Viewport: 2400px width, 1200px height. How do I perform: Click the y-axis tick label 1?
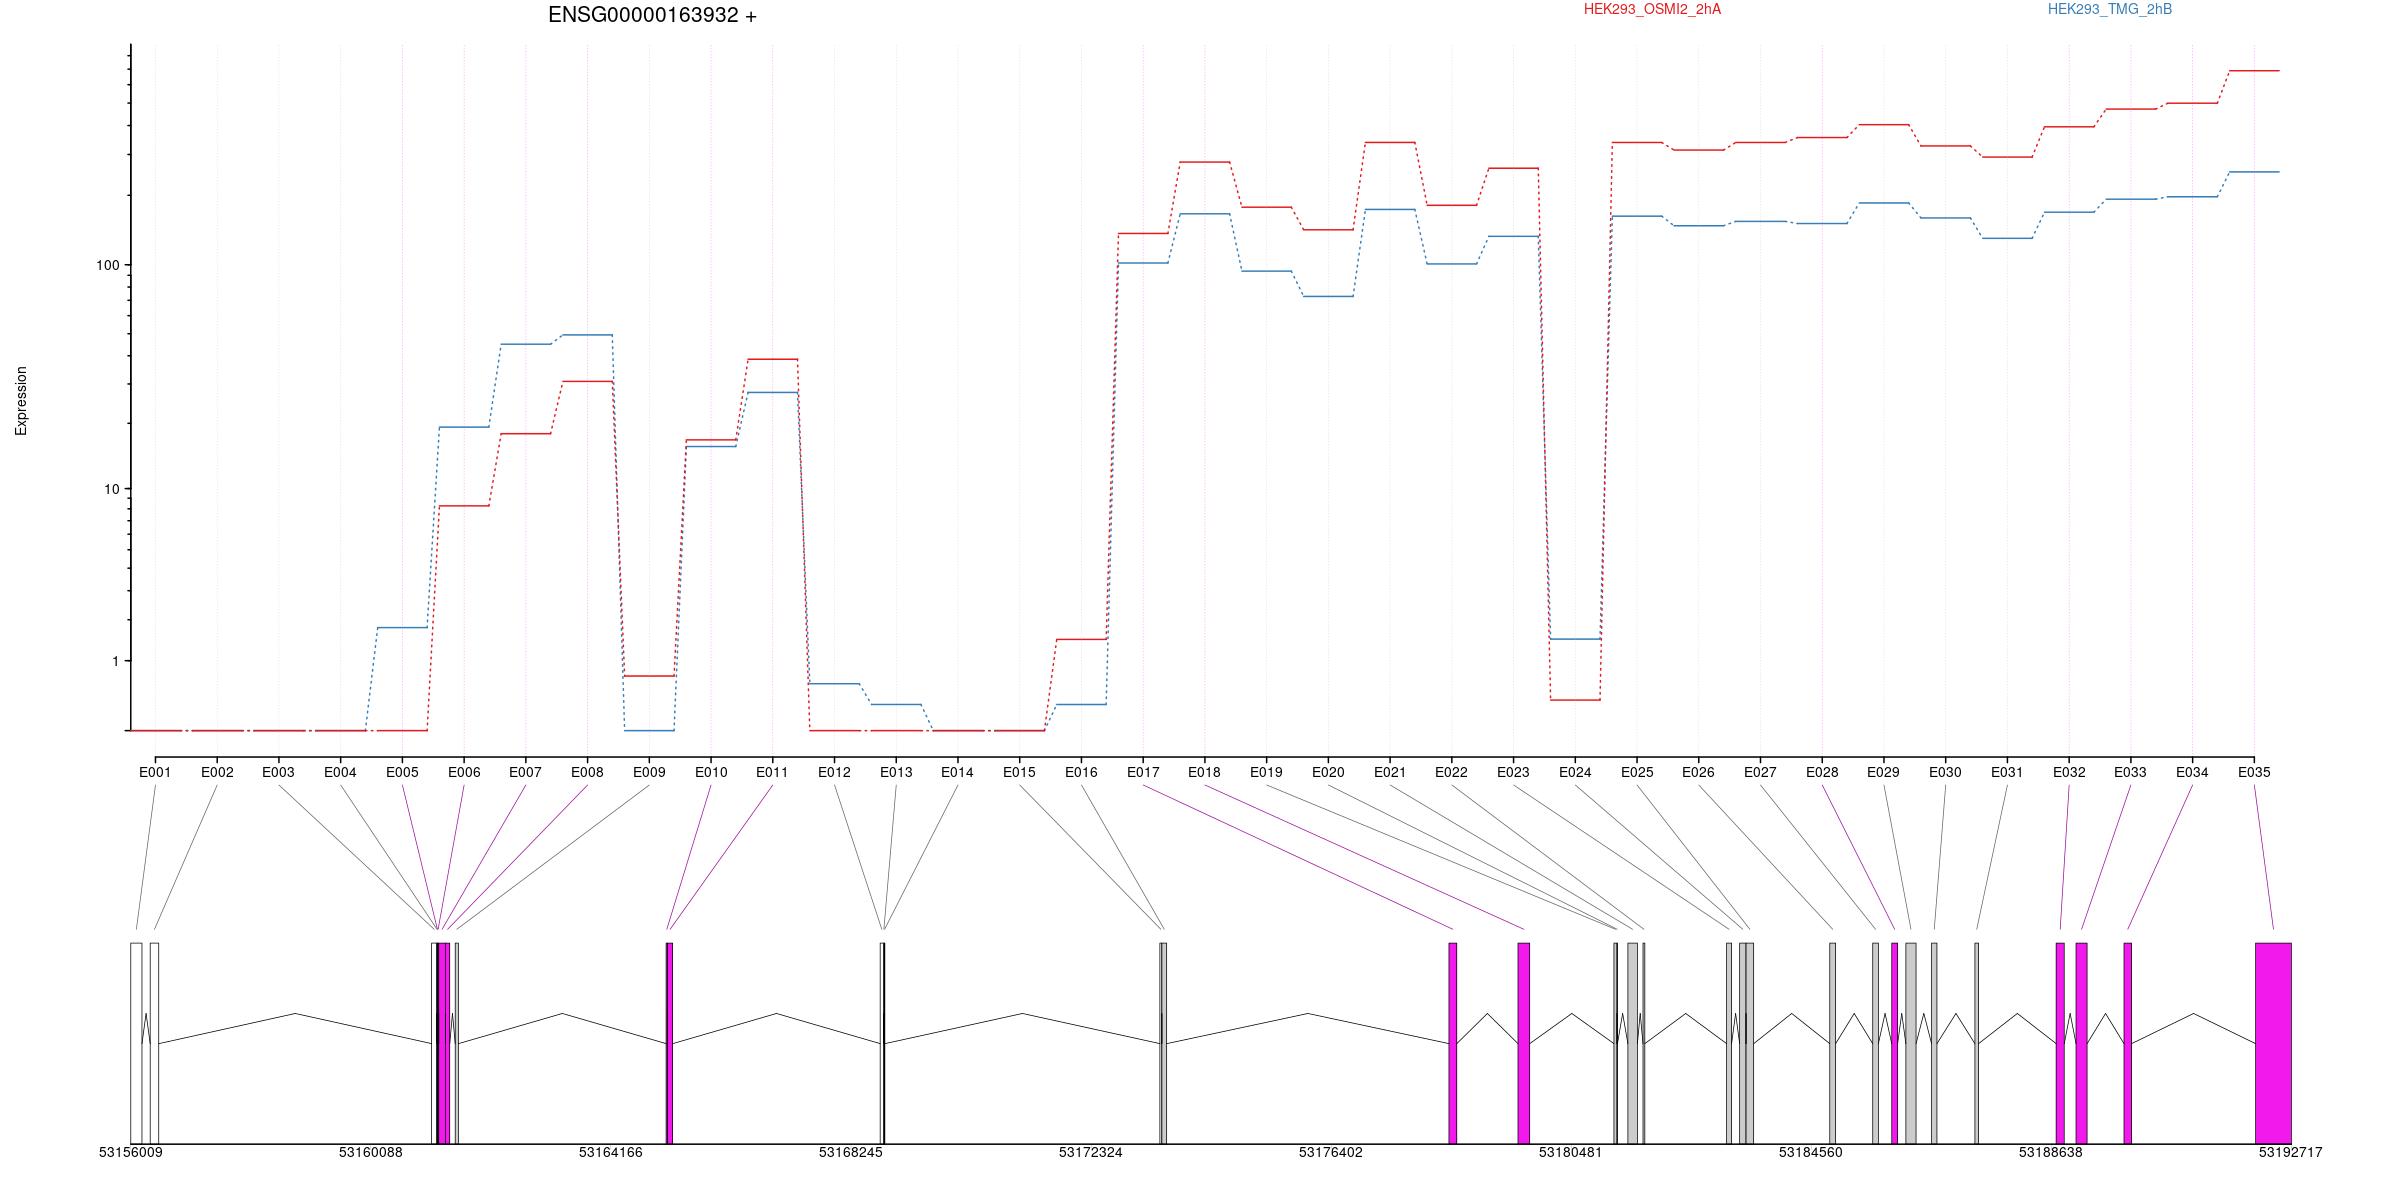pos(115,661)
